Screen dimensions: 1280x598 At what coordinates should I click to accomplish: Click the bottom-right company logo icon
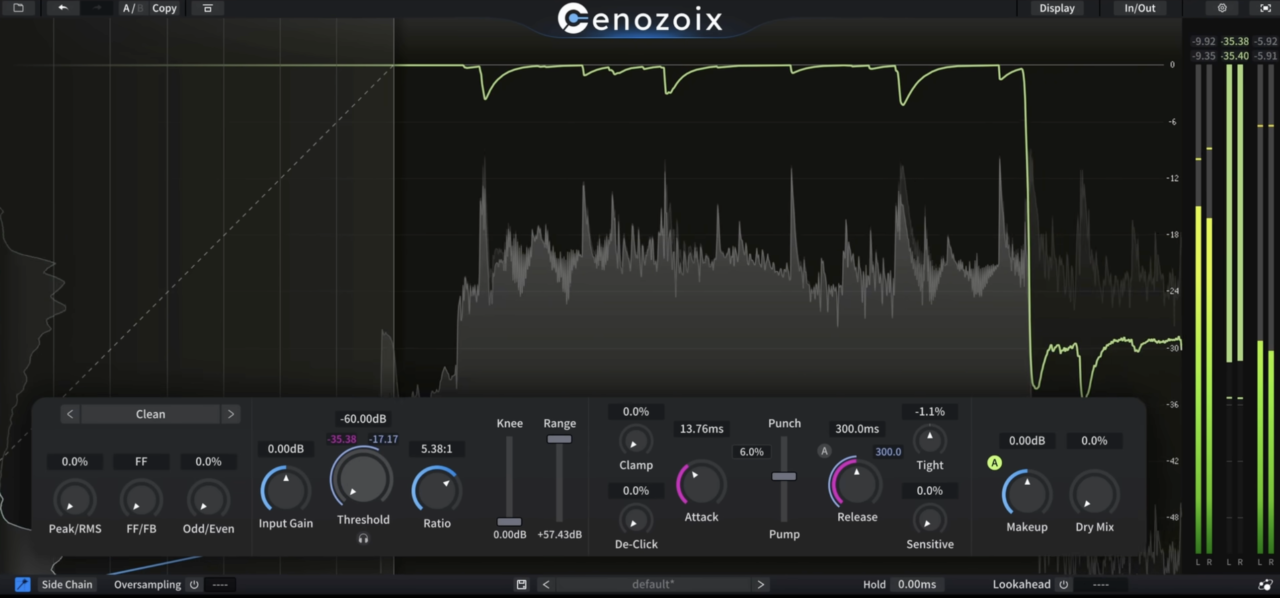(1265, 585)
